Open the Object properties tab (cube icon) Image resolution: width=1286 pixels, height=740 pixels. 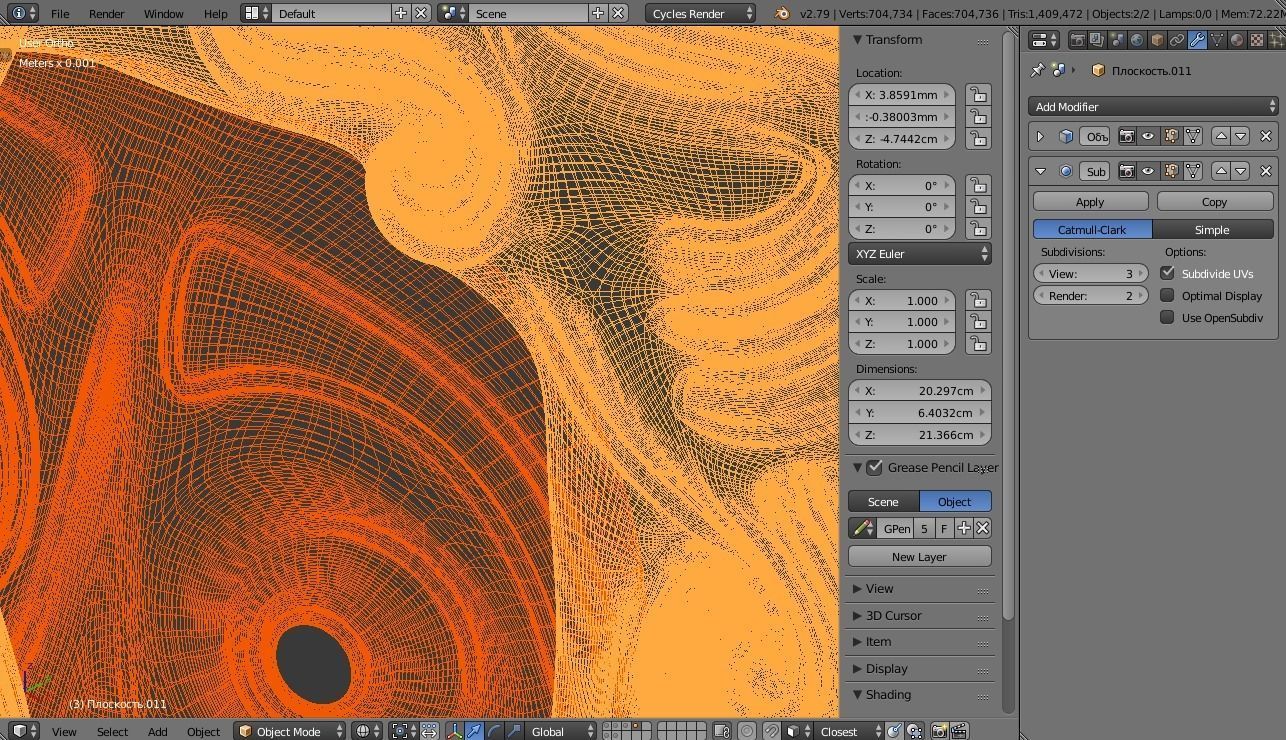coord(1157,40)
